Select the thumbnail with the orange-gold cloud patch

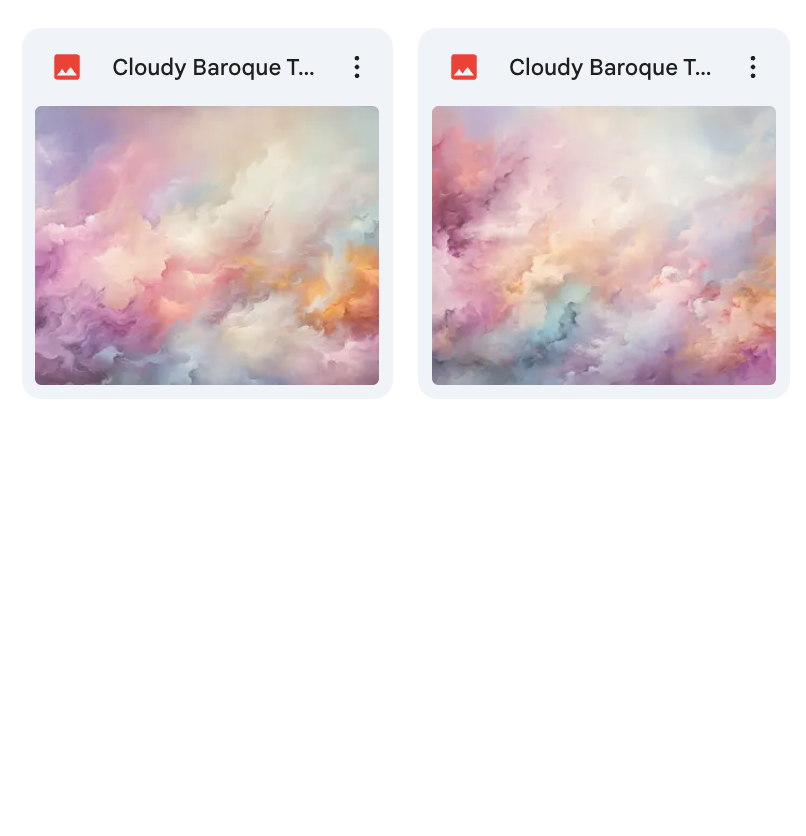[207, 245]
